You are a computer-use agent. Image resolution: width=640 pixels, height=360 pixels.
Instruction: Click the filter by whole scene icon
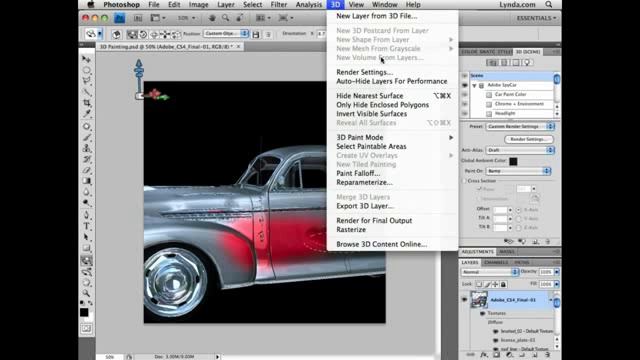point(492,62)
